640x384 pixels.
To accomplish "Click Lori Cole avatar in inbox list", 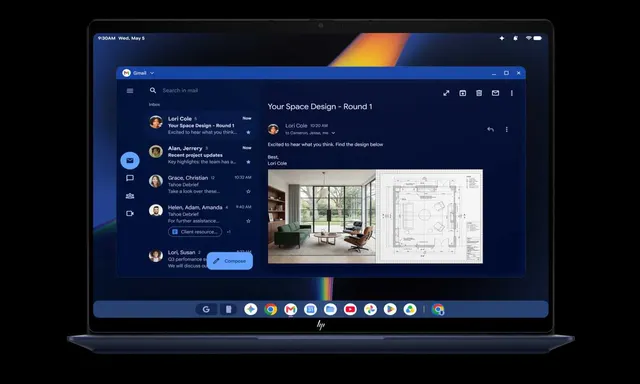I will click(156, 122).
